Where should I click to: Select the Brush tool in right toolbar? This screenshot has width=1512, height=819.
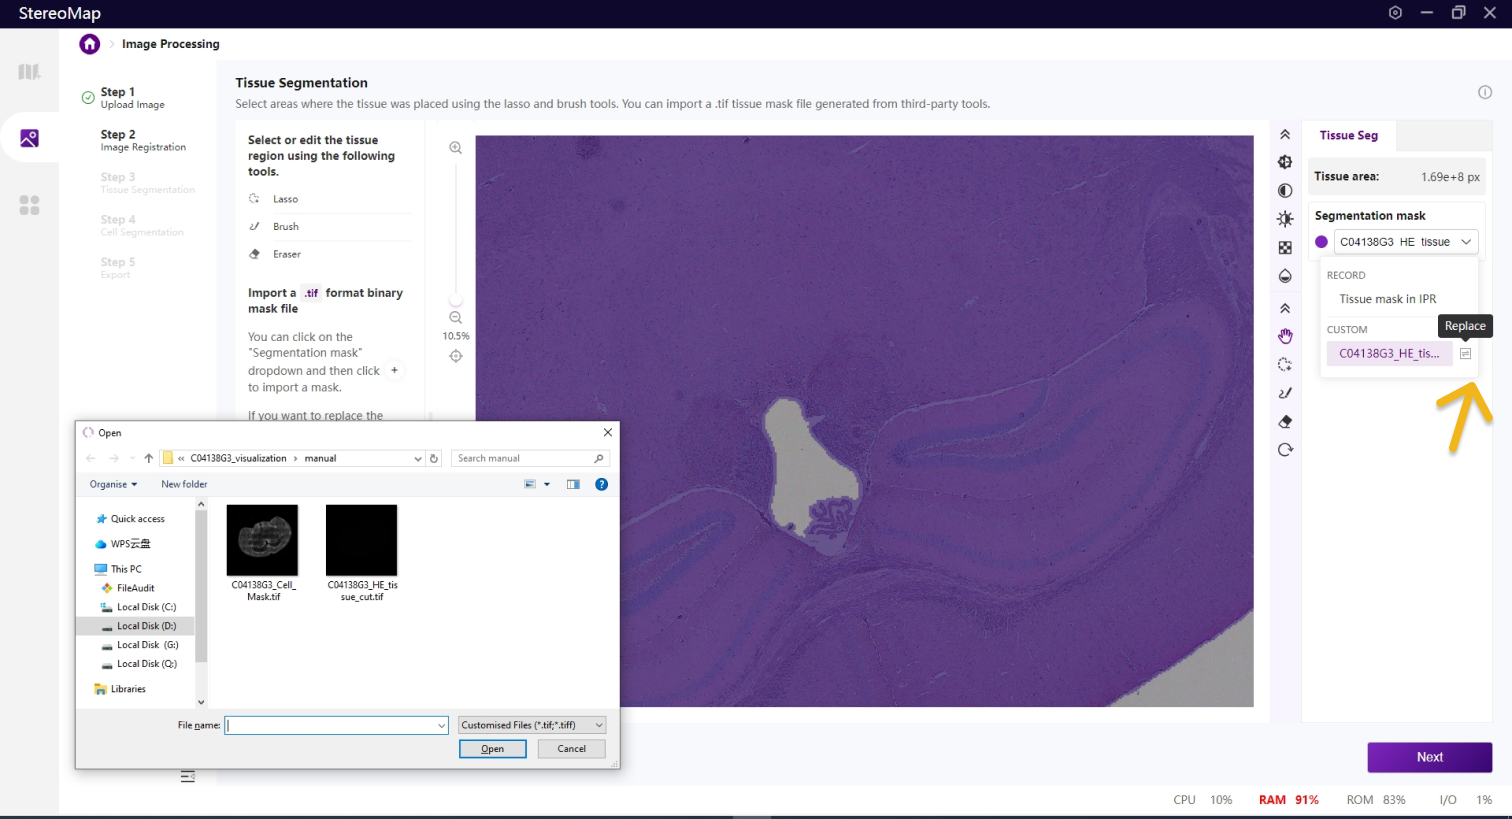1285,393
